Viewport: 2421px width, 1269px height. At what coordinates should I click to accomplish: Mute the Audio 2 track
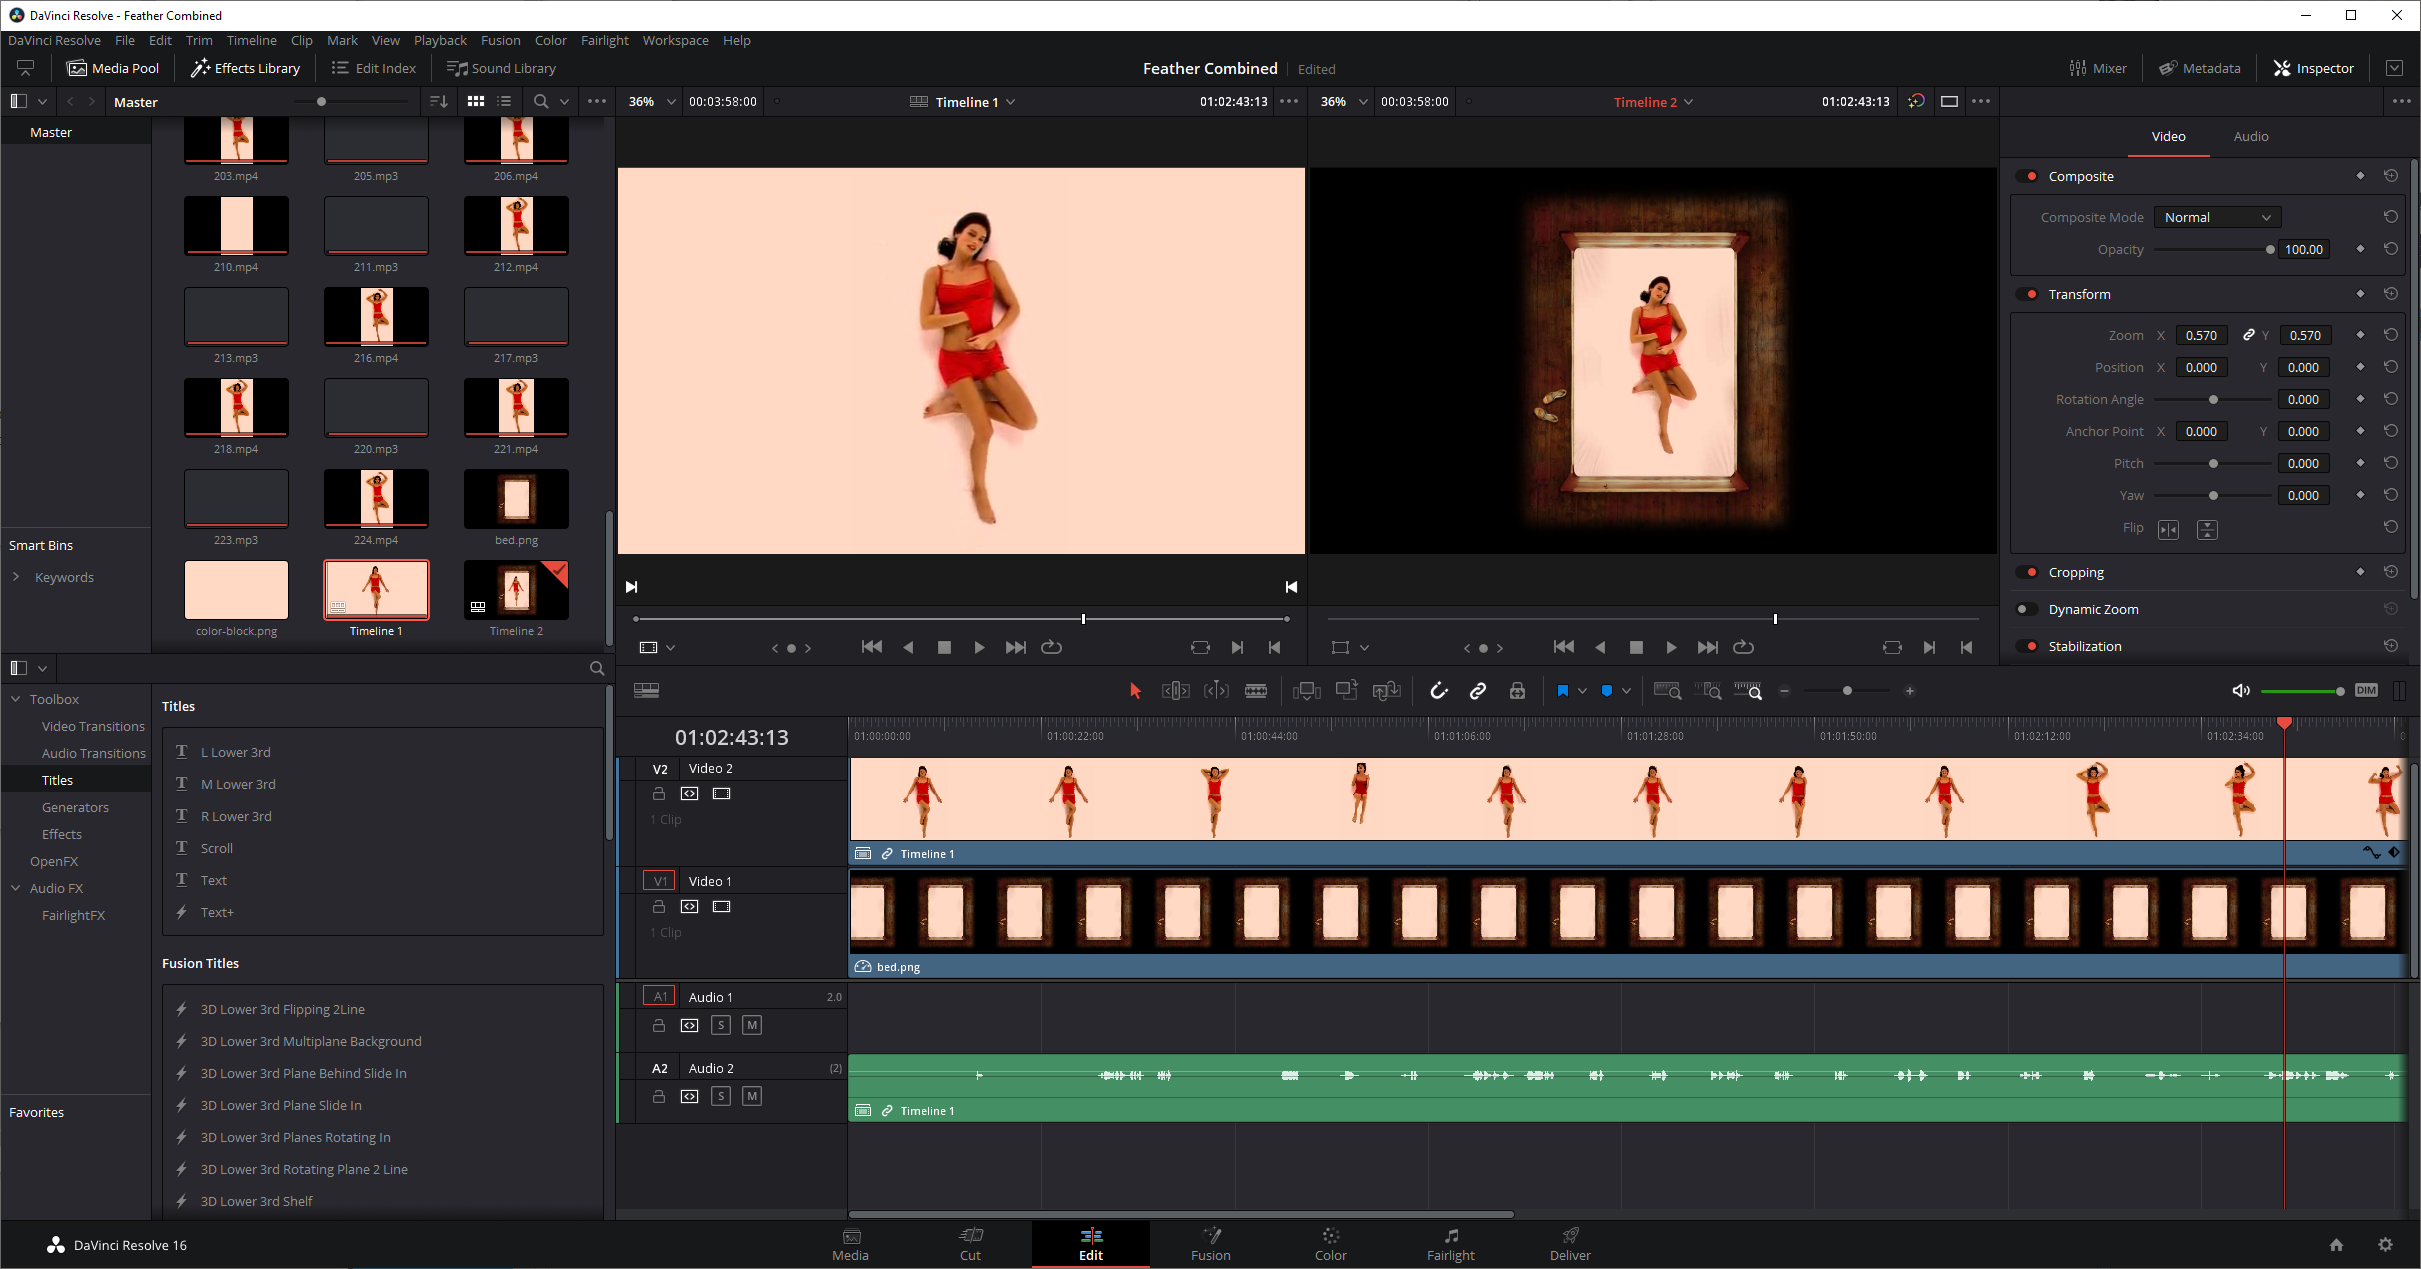coord(752,1096)
